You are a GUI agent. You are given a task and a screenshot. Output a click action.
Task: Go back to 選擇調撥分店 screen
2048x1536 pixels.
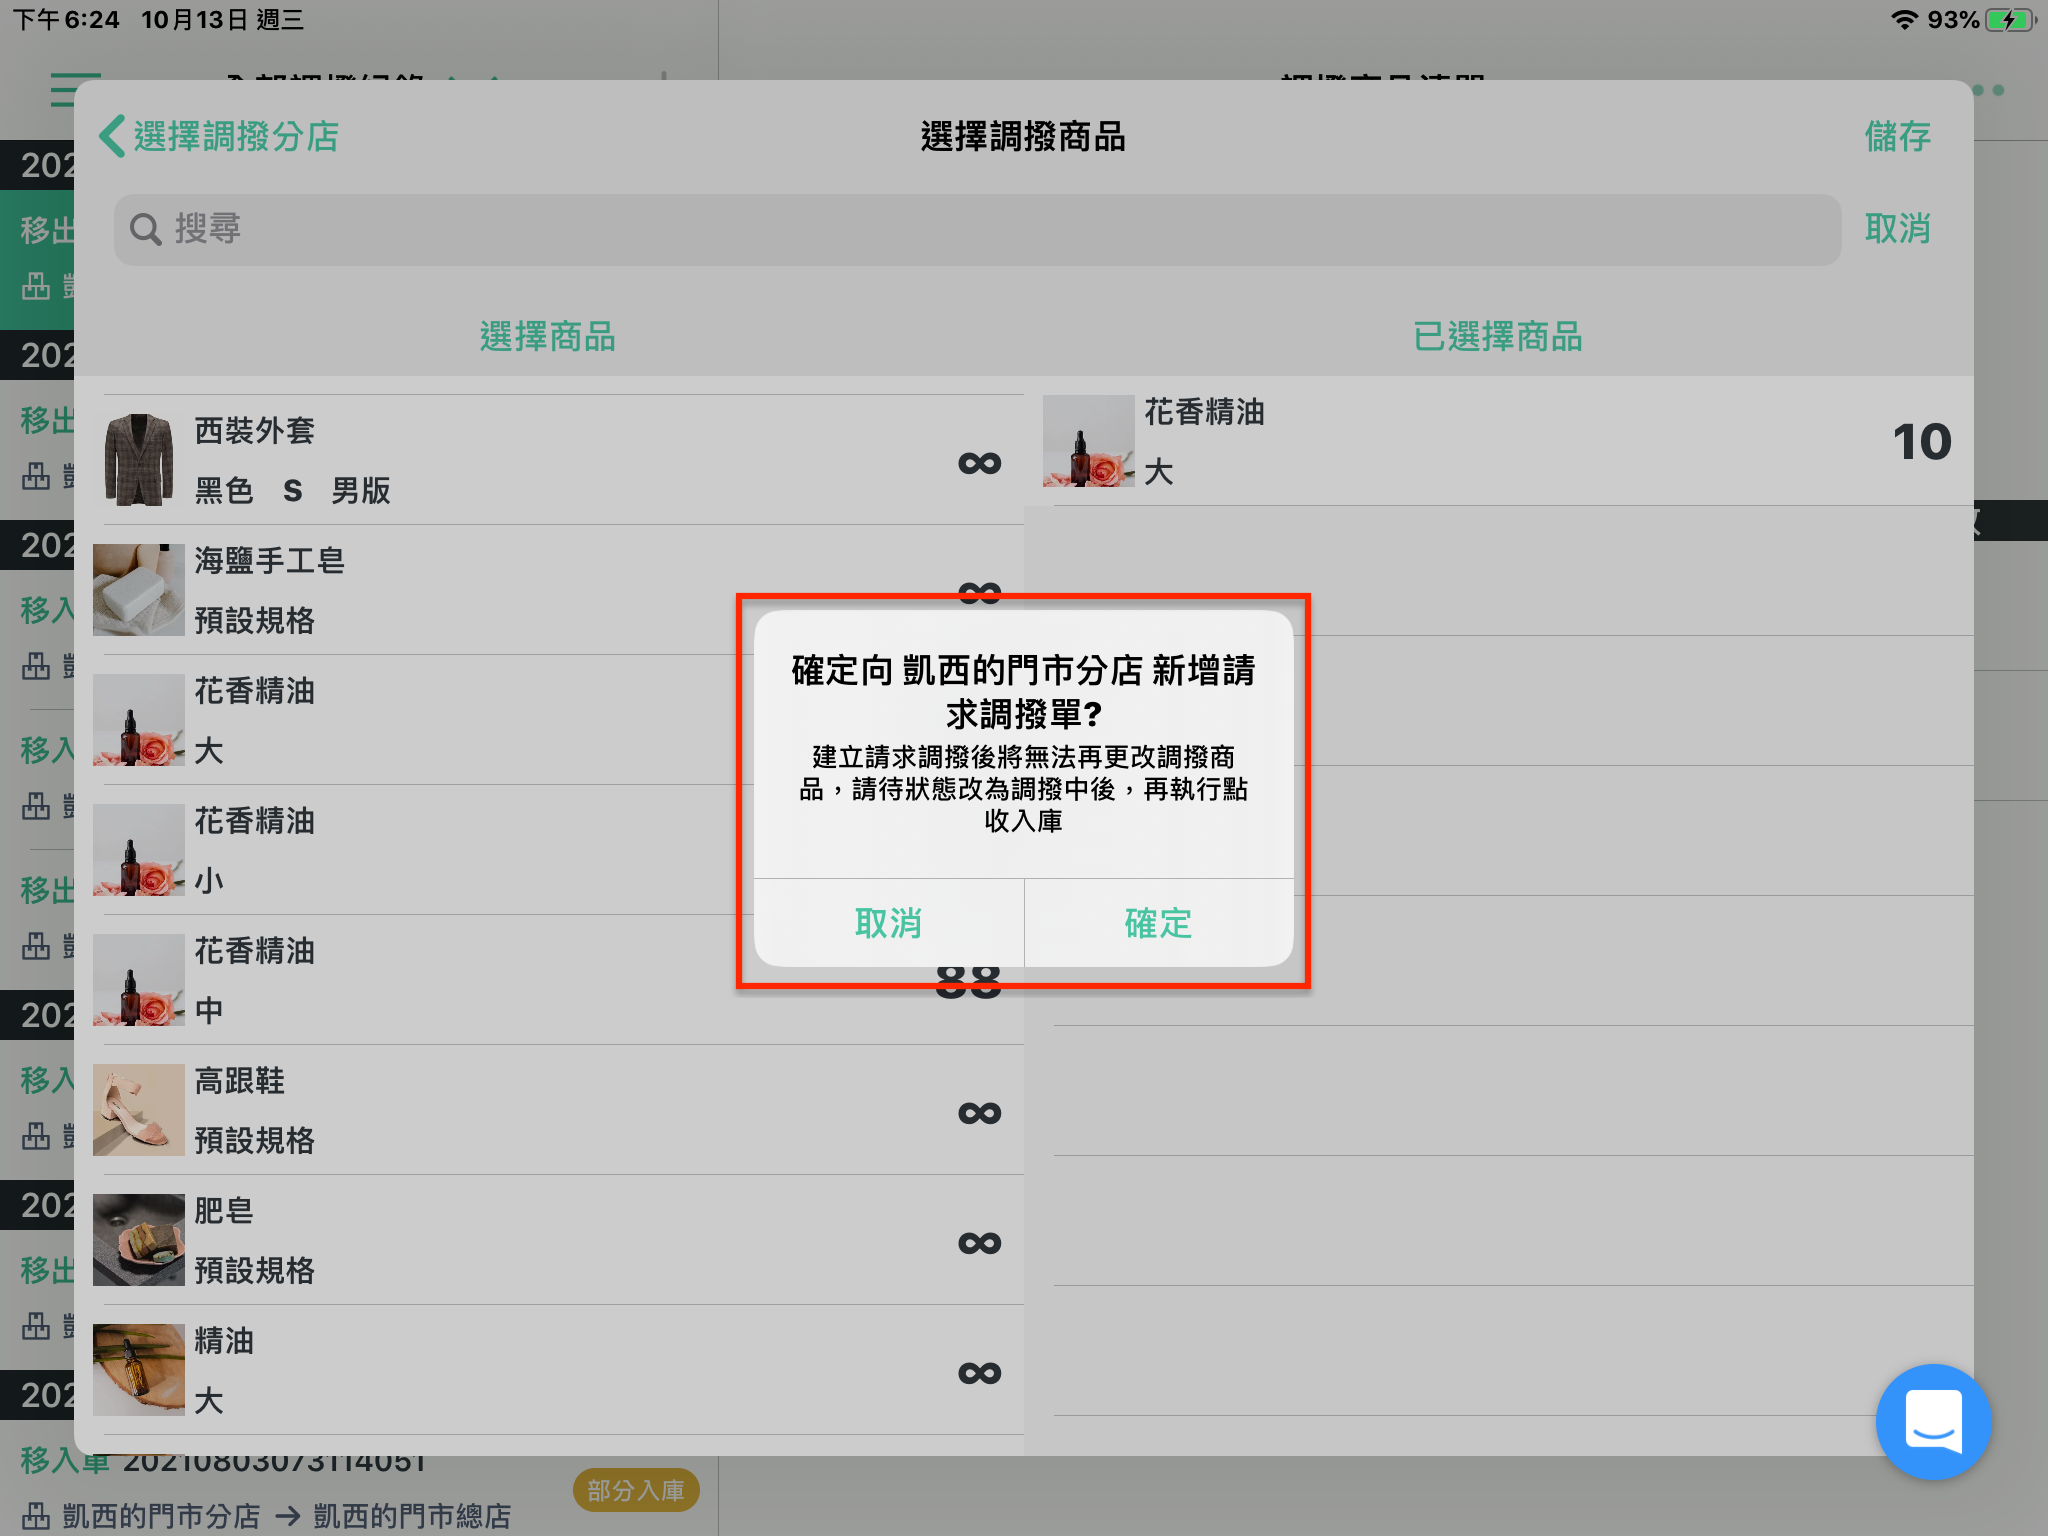[220, 136]
